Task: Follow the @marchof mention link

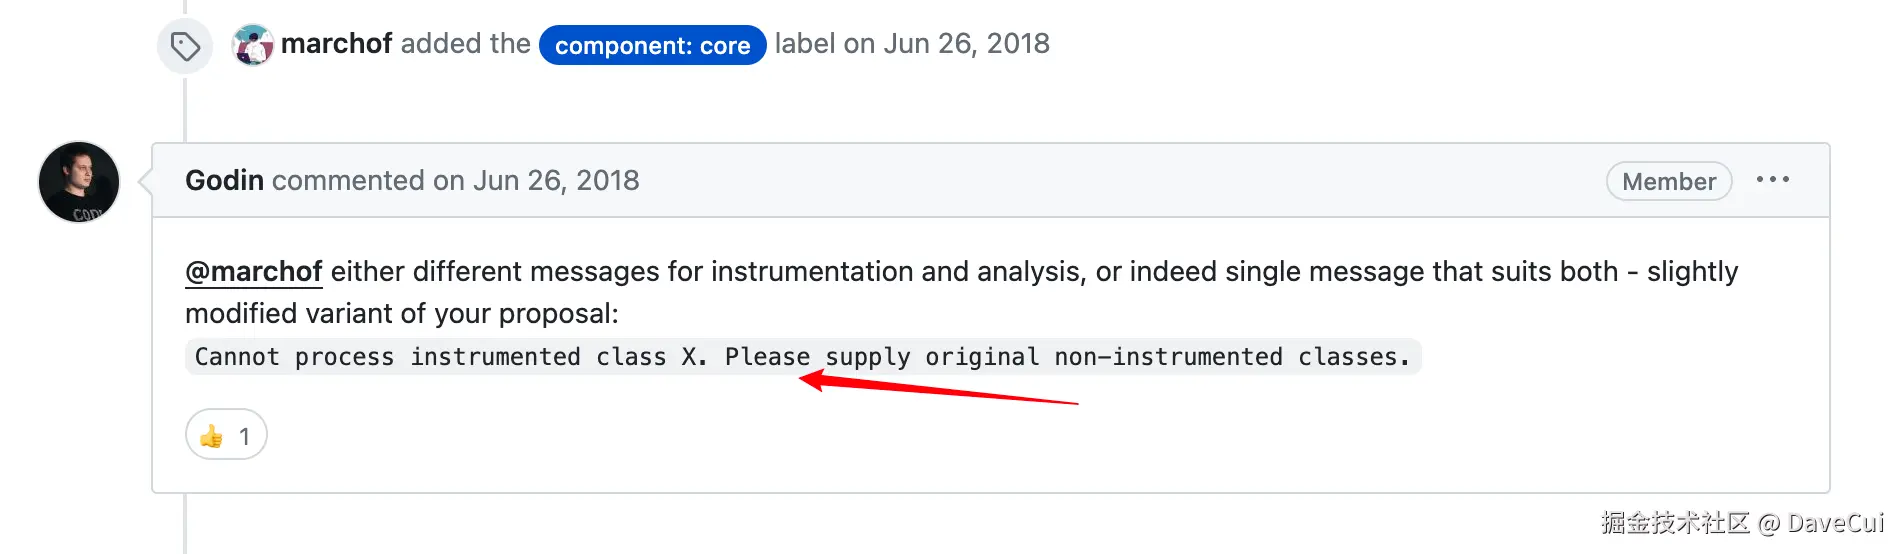Action: 254,272
